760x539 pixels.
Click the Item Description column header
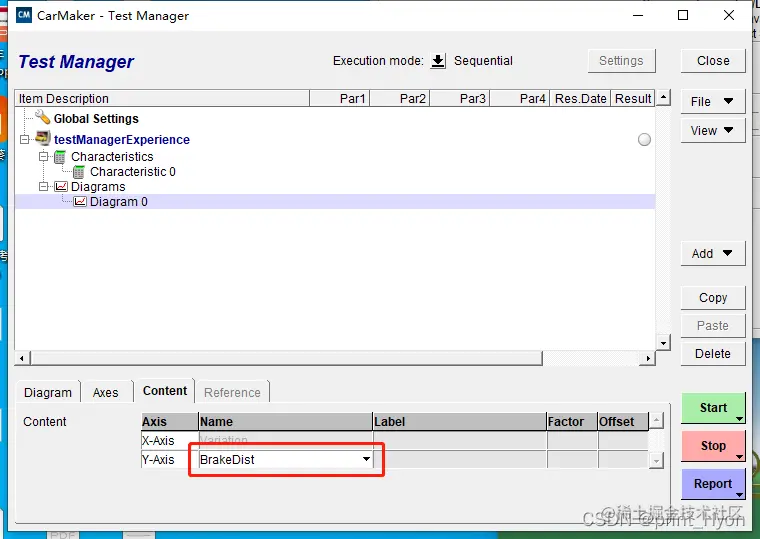coord(162,98)
